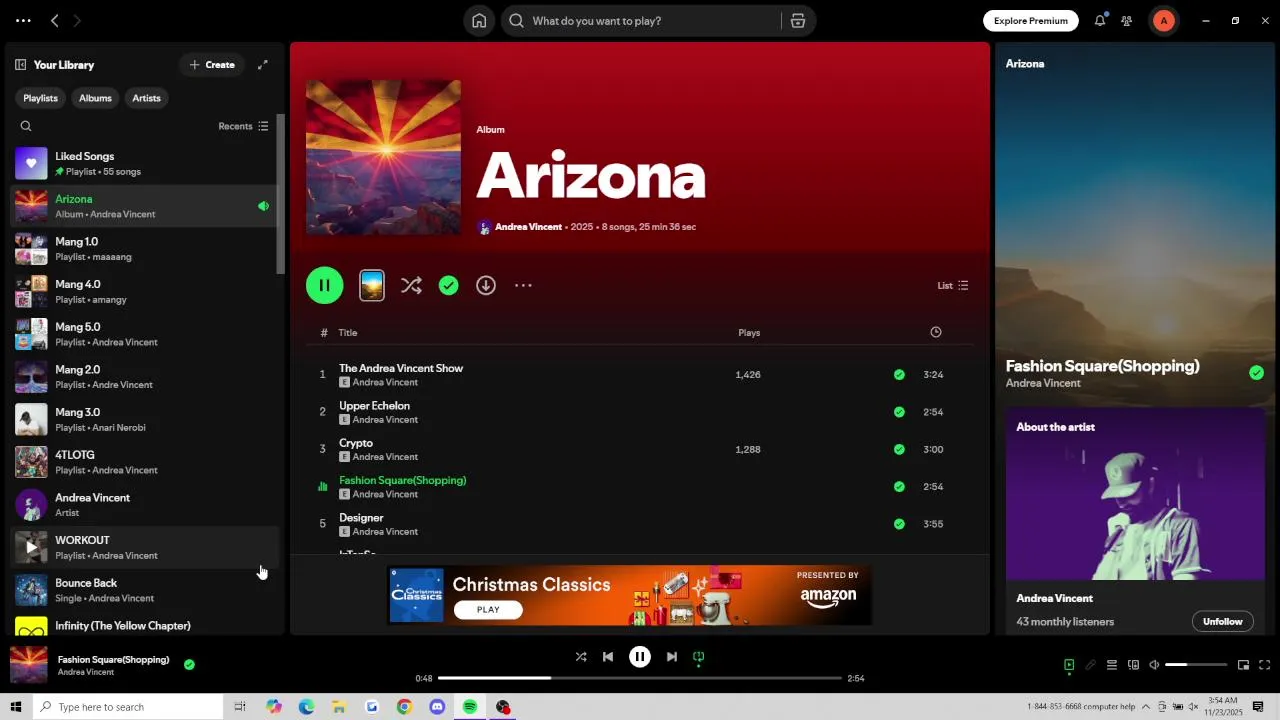Open the album preview thumbnail next to play
This screenshot has width=1280, height=720.
[x=372, y=286]
